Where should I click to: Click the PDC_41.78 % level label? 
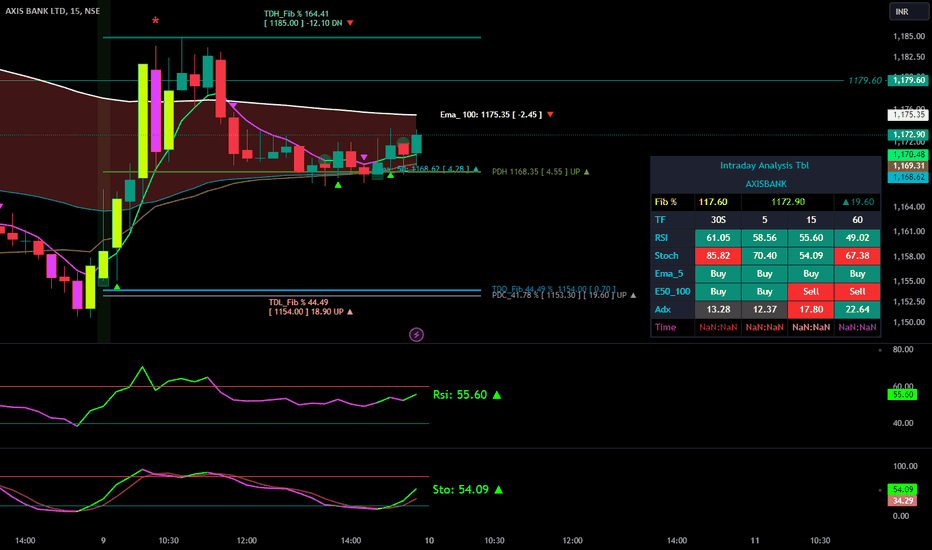click(563, 296)
